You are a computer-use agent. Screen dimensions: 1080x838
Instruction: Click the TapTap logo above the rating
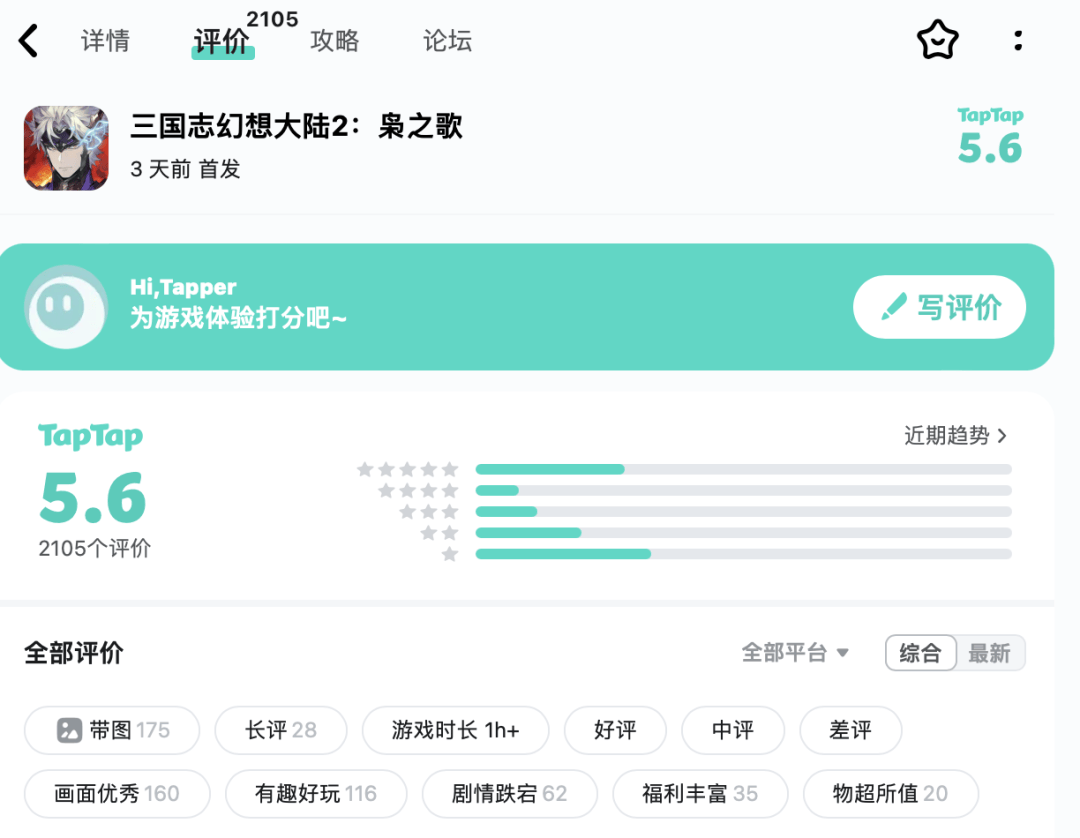90,437
